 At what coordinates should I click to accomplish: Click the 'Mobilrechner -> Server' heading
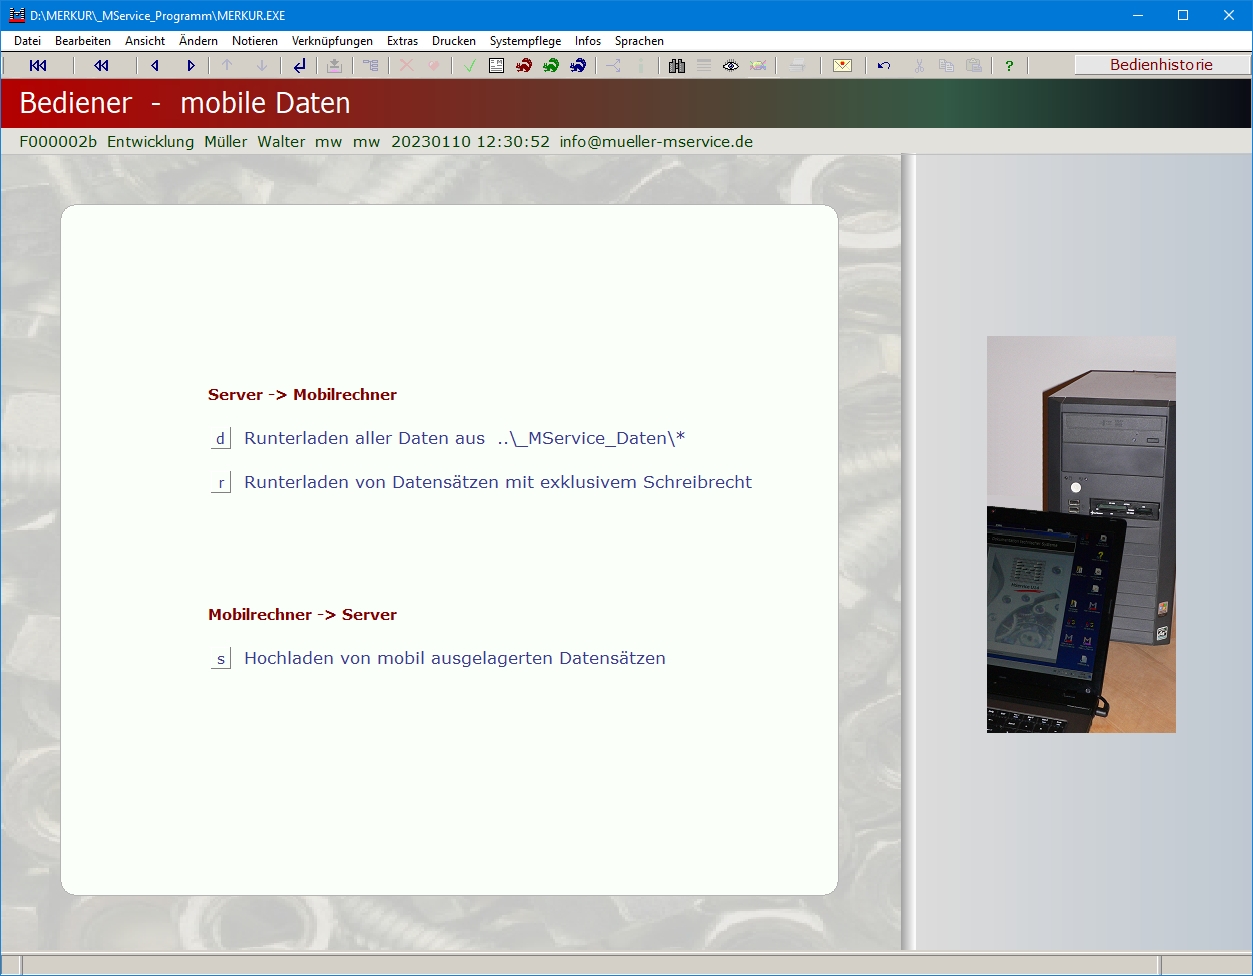pos(302,615)
